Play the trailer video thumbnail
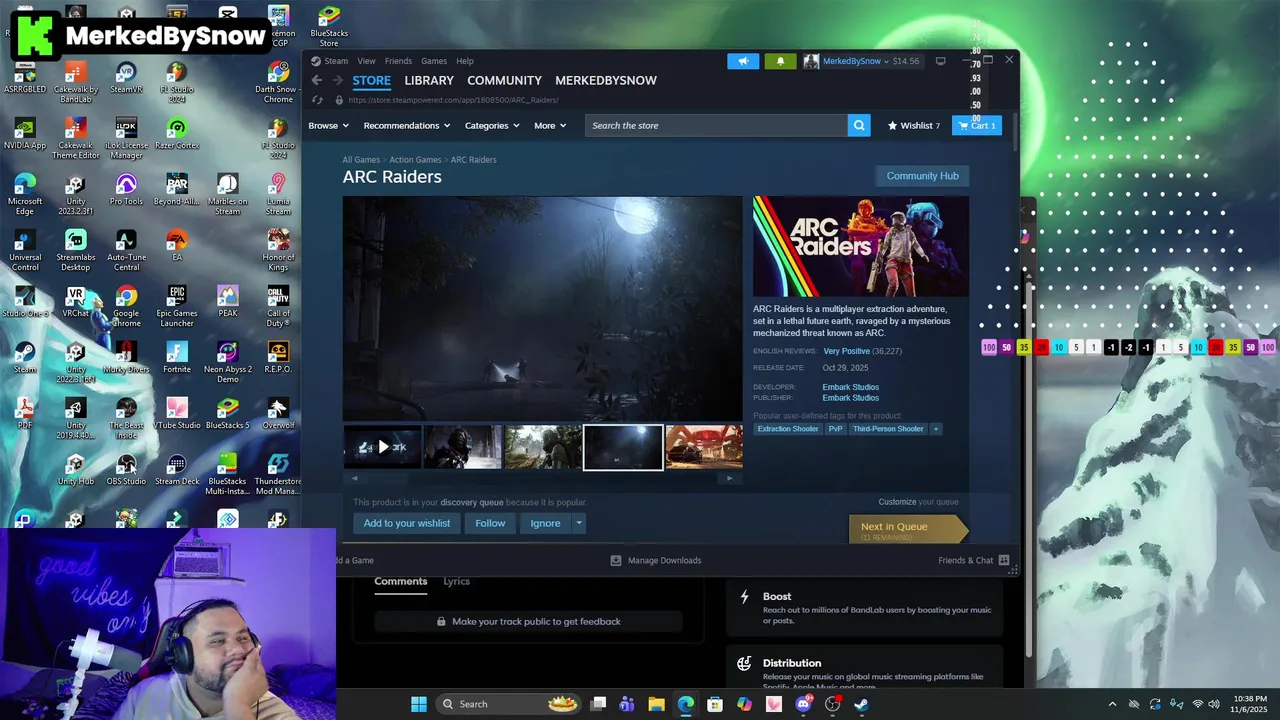1280x720 pixels. tap(383, 447)
